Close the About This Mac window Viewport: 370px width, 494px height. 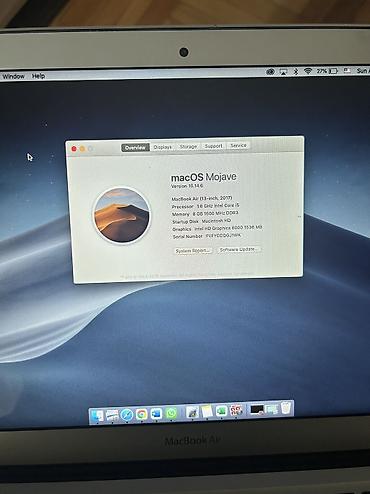tap(74, 149)
